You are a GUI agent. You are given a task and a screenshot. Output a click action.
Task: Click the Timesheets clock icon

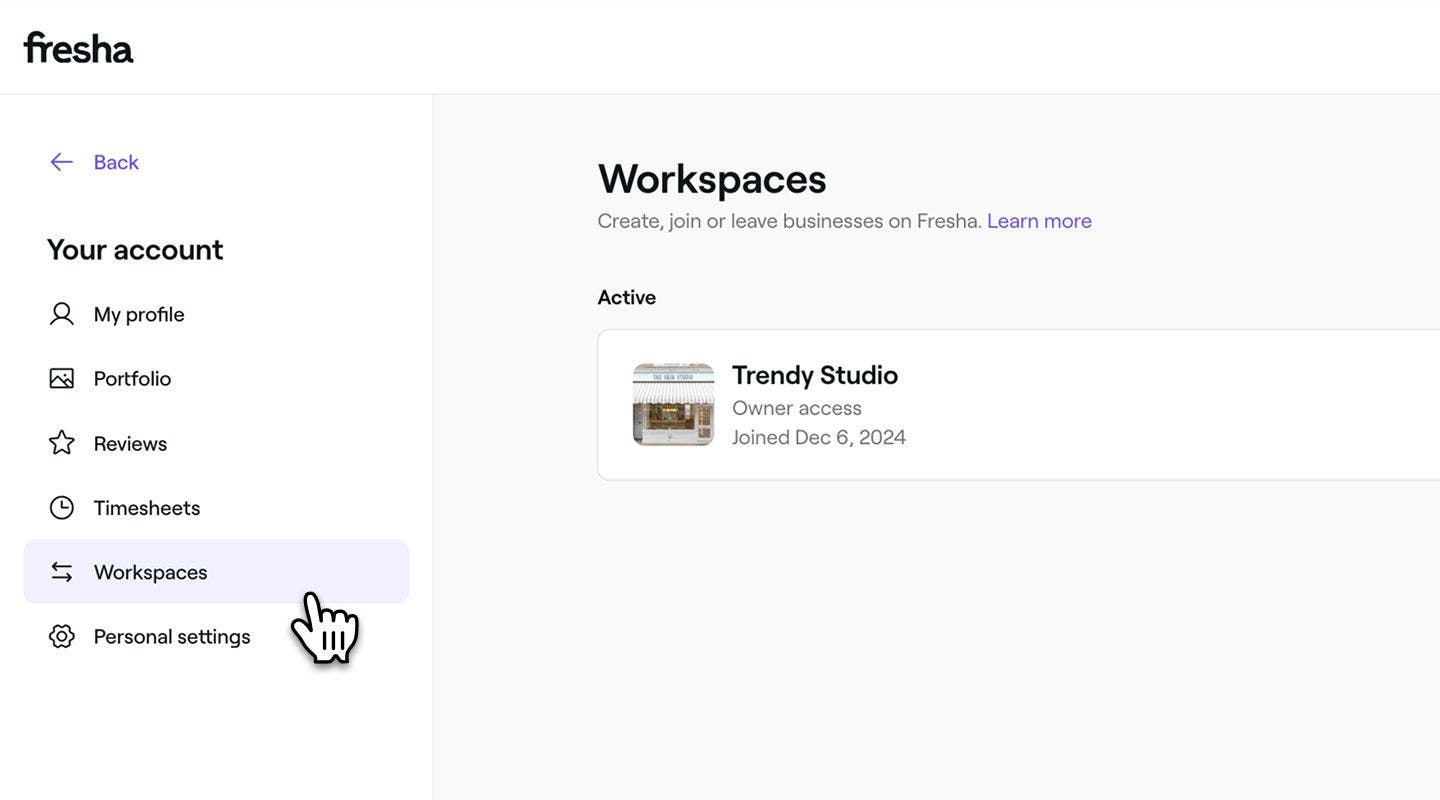point(62,508)
